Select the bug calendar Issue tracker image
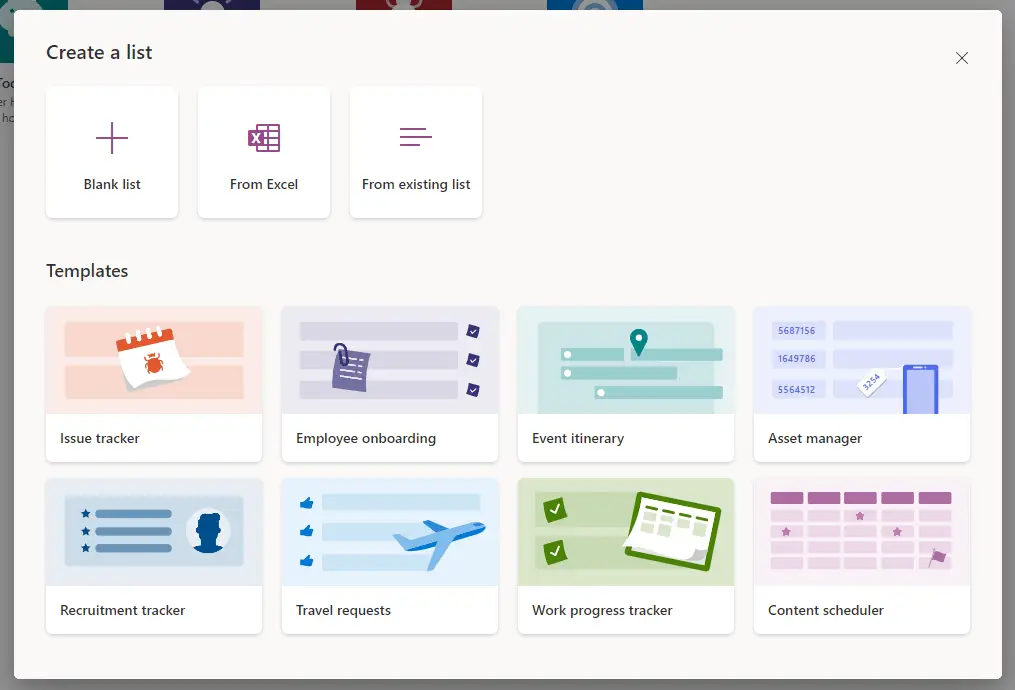 (153, 360)
